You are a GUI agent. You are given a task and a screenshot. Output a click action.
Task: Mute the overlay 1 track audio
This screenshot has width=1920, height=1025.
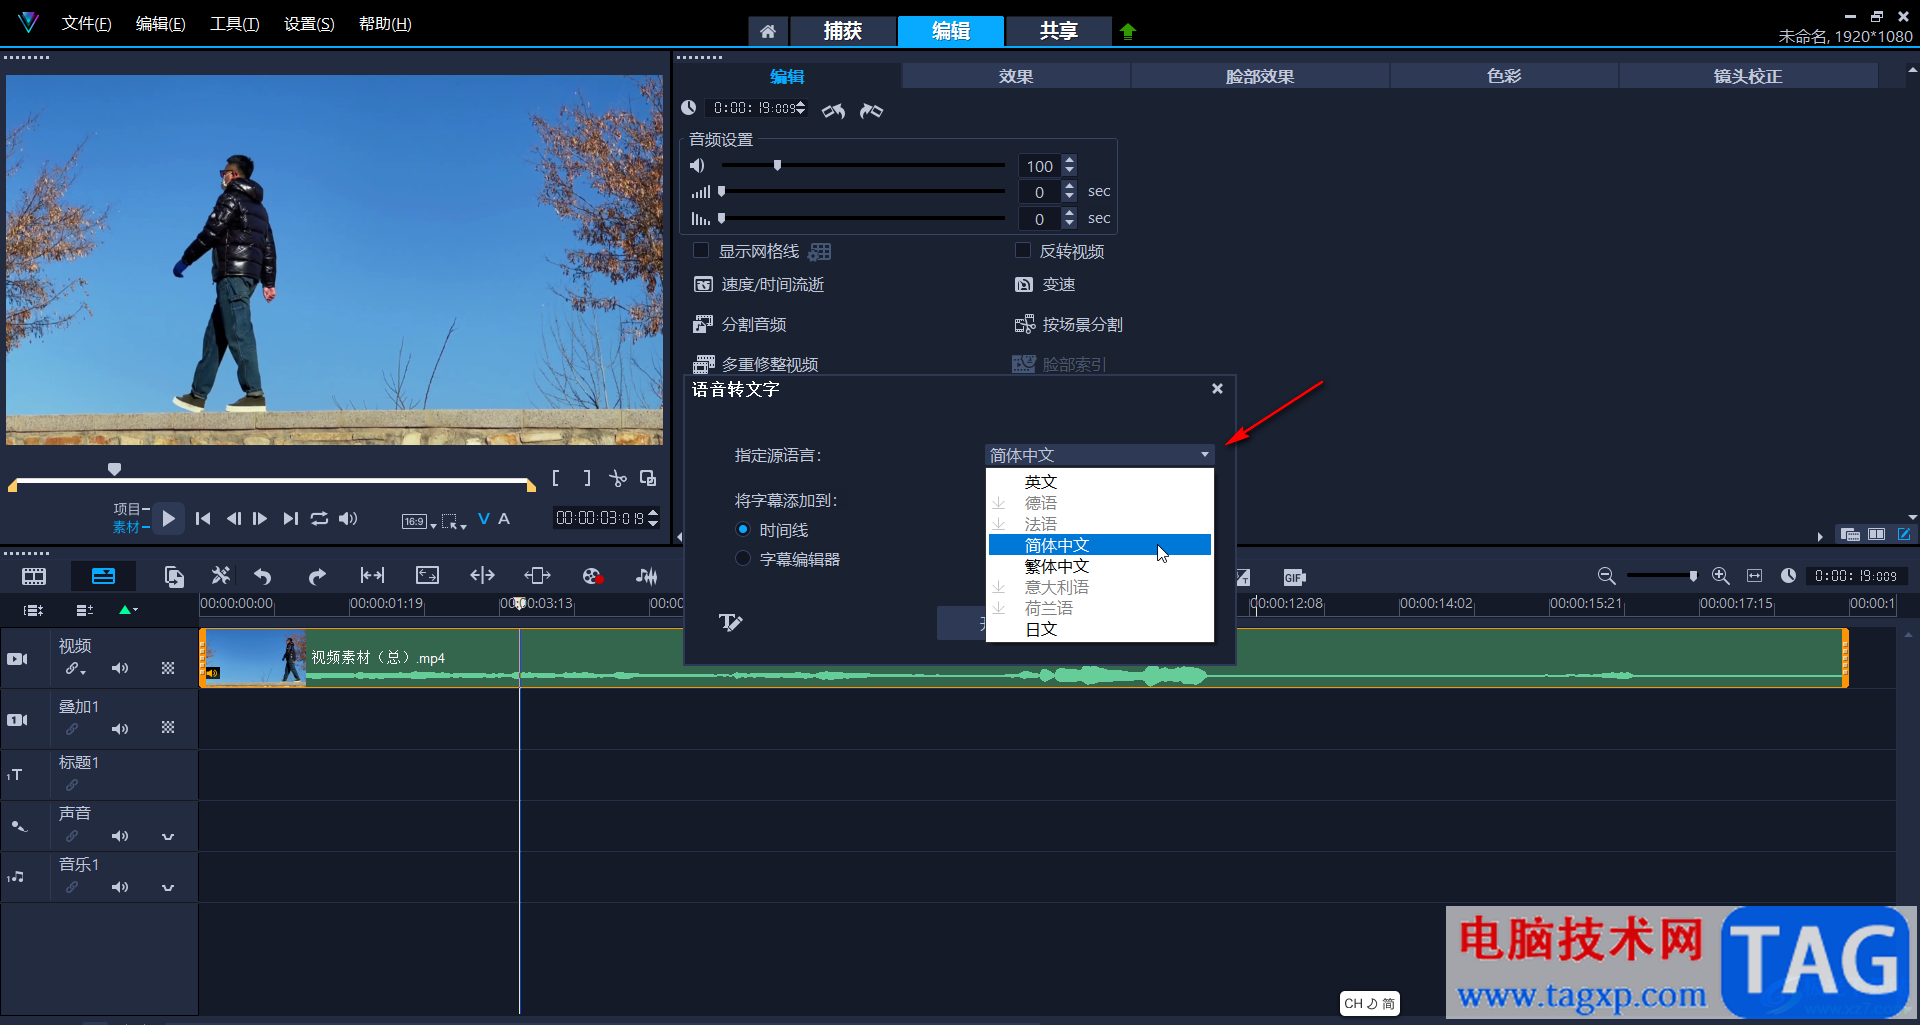(120, 729)
